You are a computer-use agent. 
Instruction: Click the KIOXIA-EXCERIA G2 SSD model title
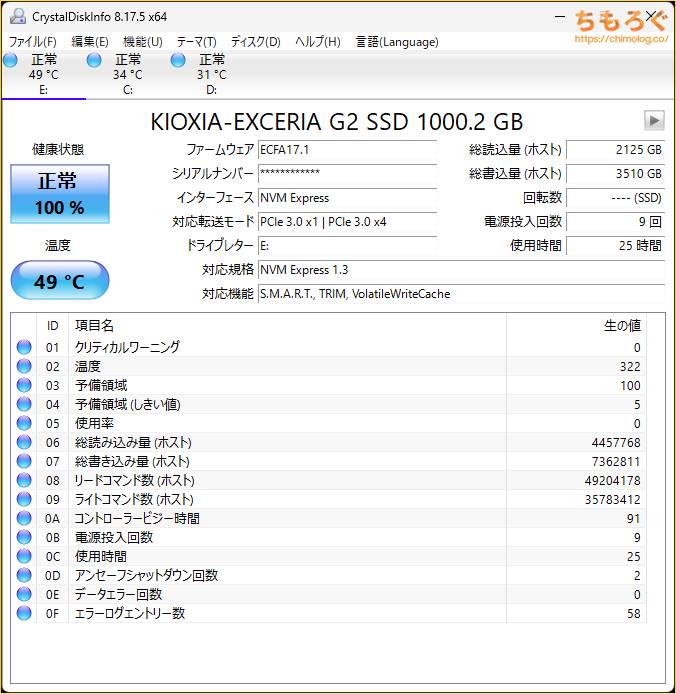337,121
